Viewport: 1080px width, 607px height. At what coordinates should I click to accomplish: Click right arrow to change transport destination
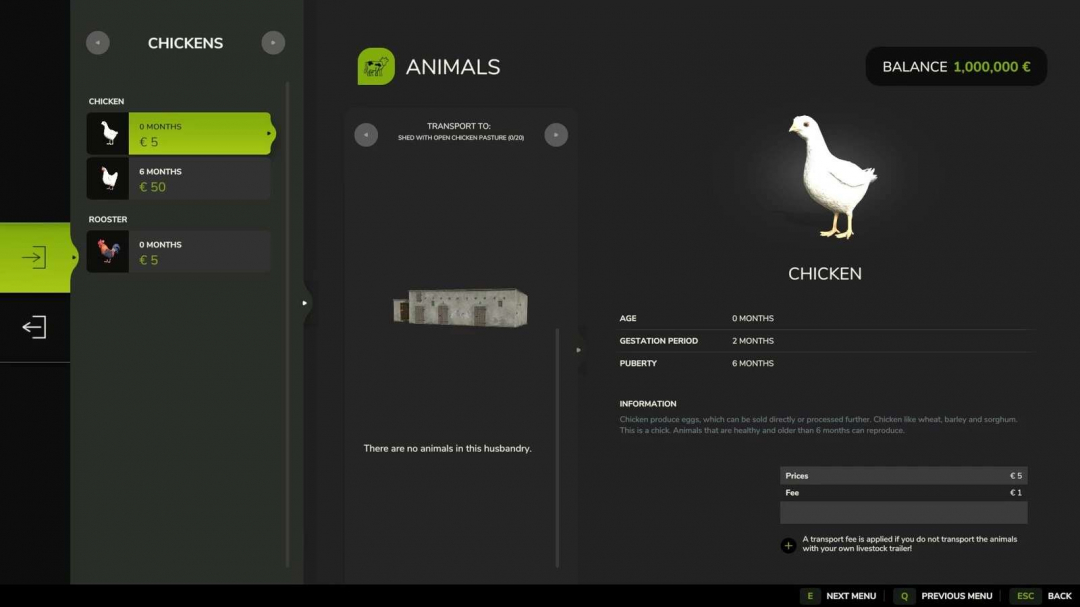[x=556, y=133]
